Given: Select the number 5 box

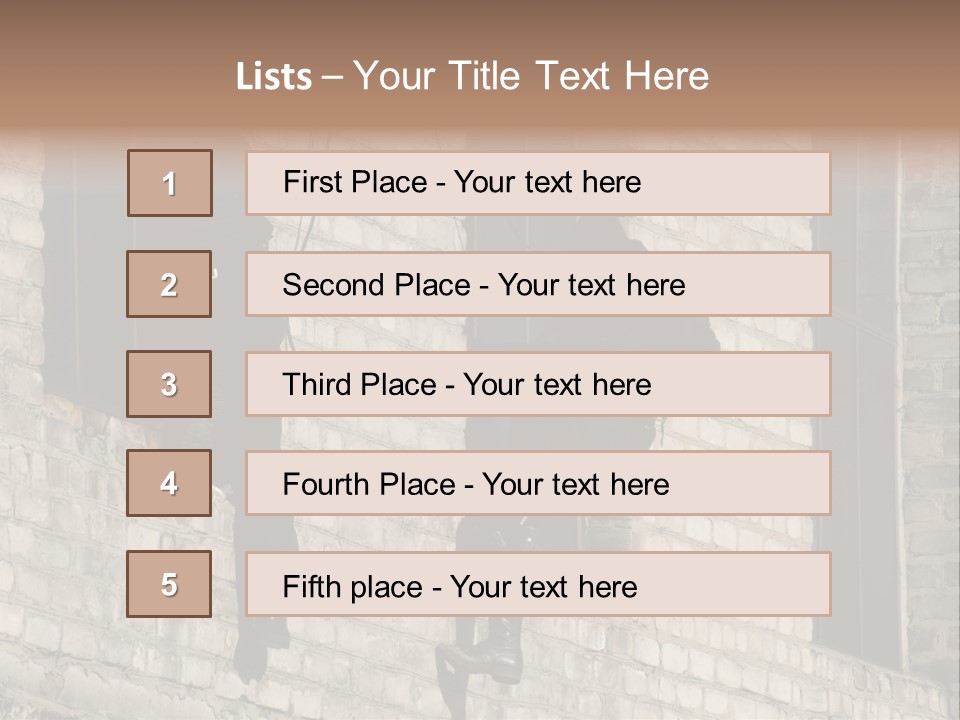Looking at the screenshot, I should pyautogui.click(x=169, y=584).
